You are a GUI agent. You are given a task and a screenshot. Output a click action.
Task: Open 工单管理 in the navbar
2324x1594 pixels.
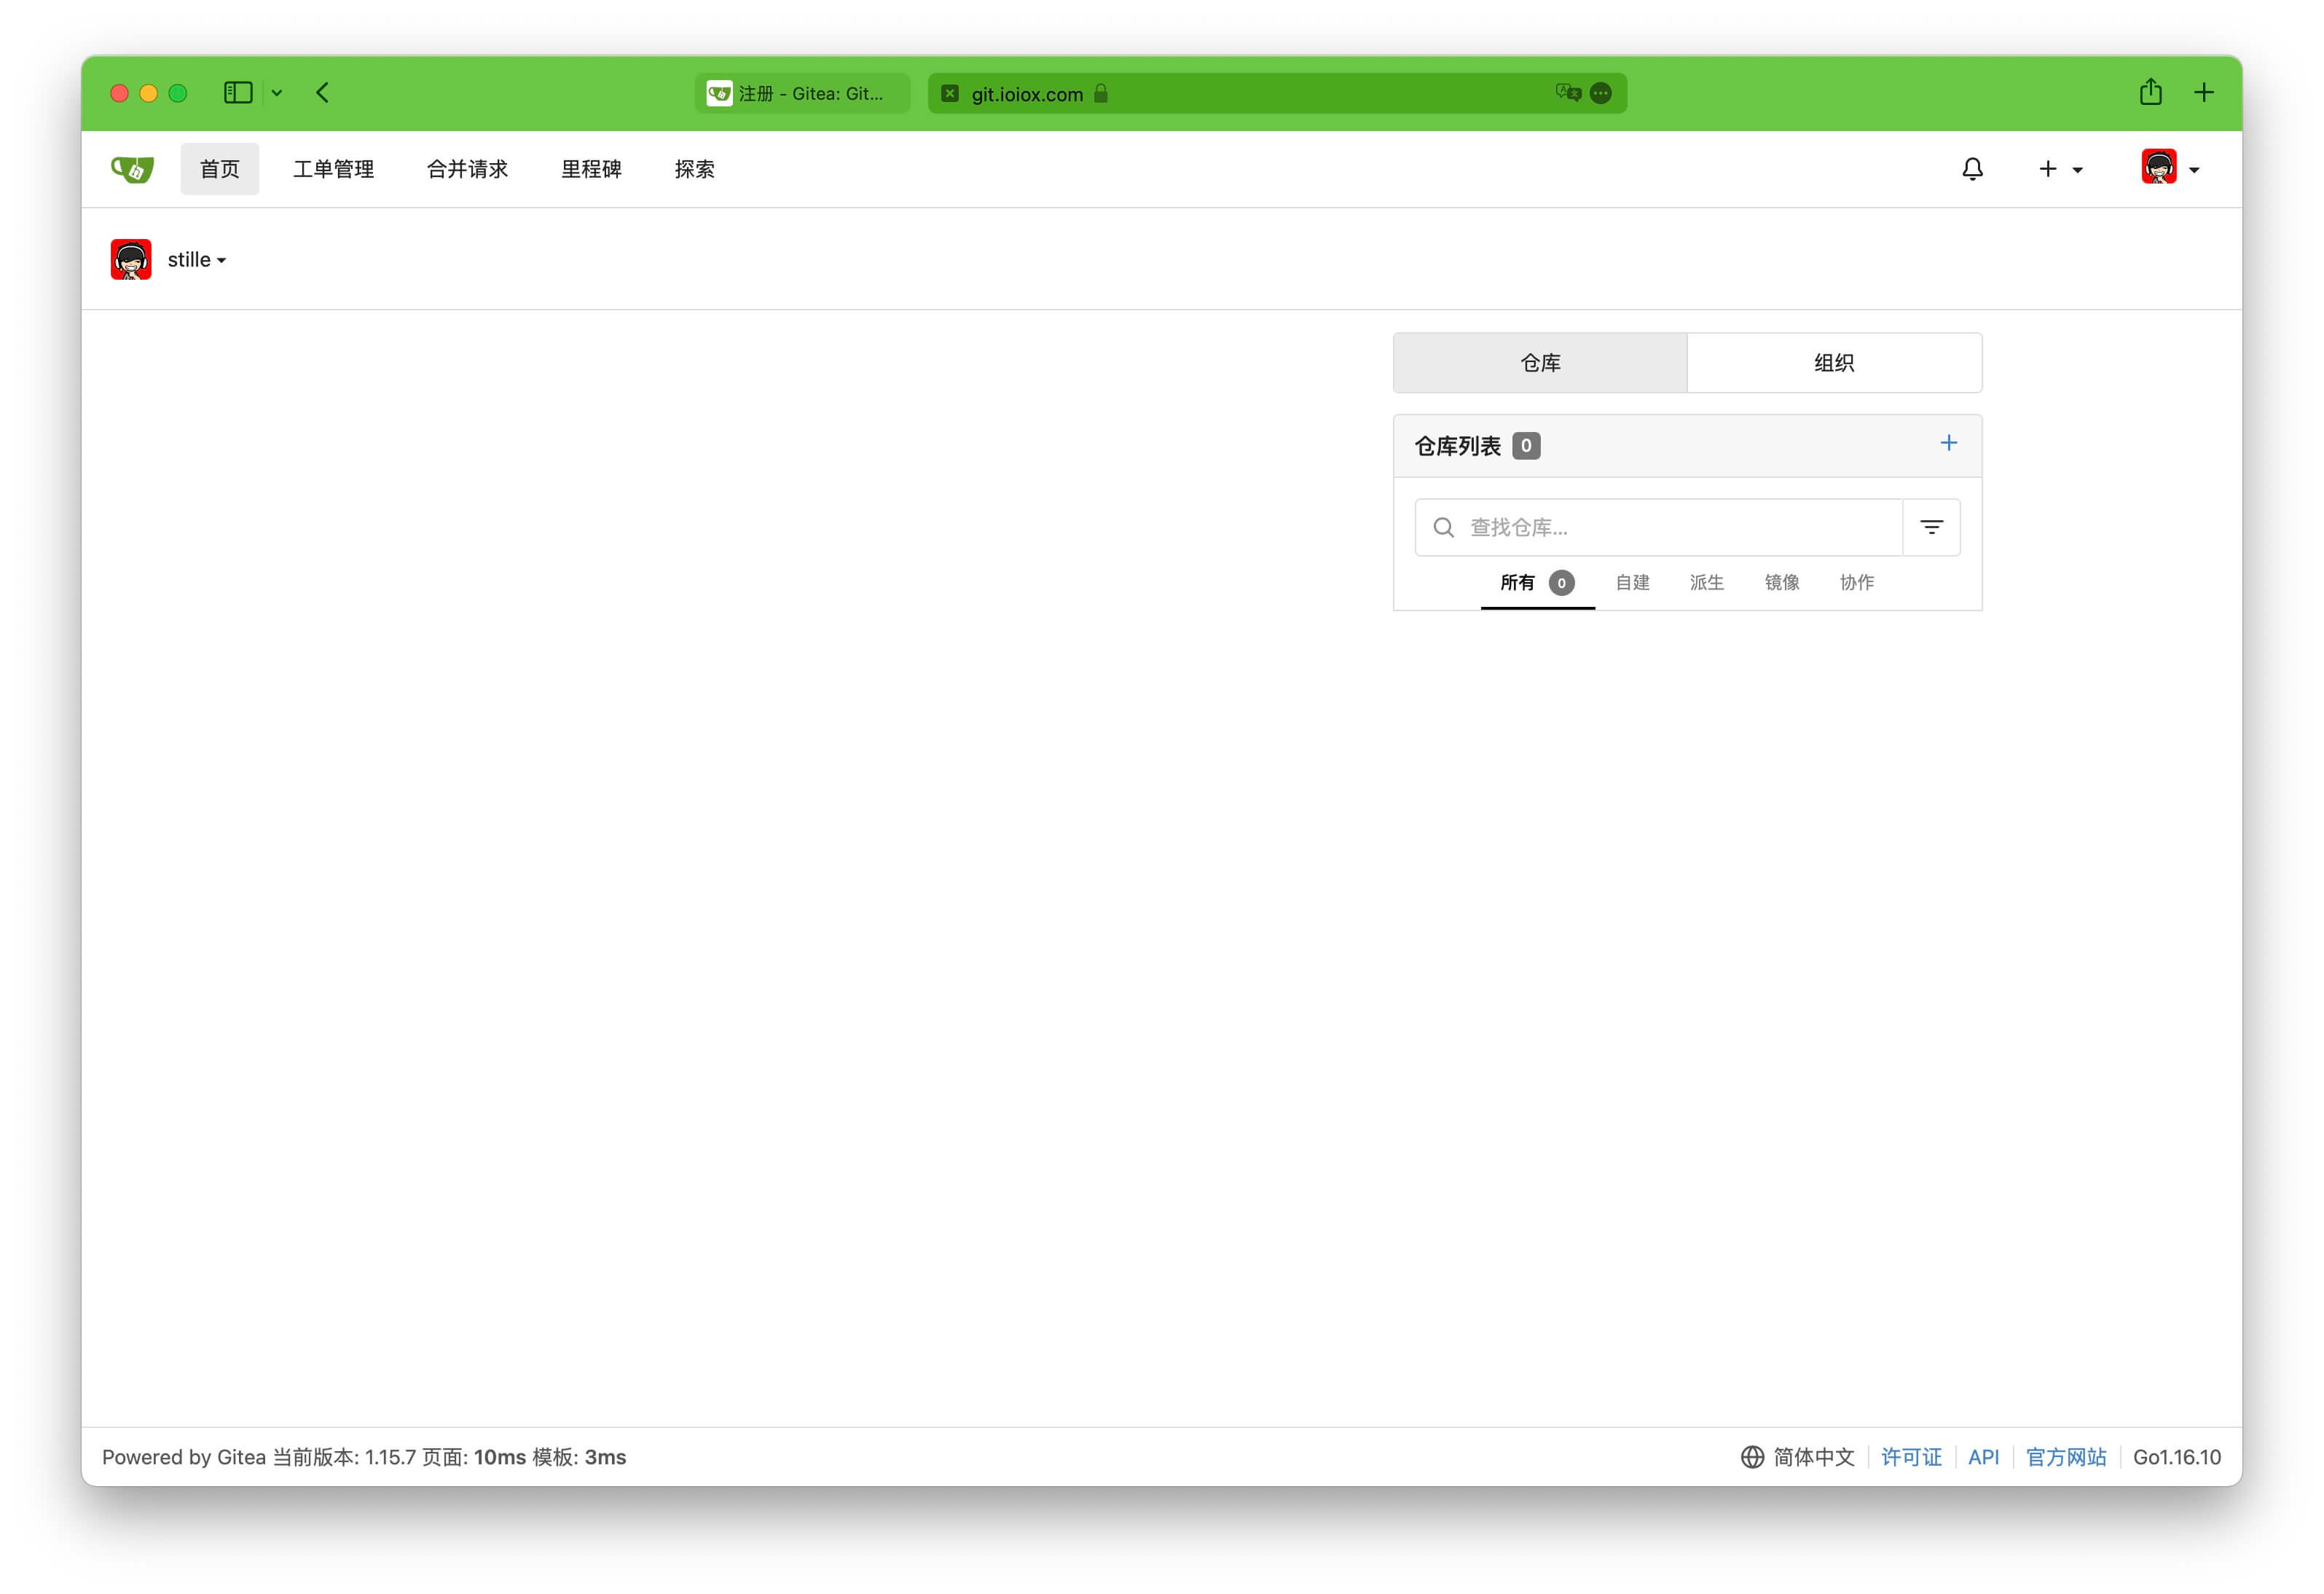click(333, 169)
